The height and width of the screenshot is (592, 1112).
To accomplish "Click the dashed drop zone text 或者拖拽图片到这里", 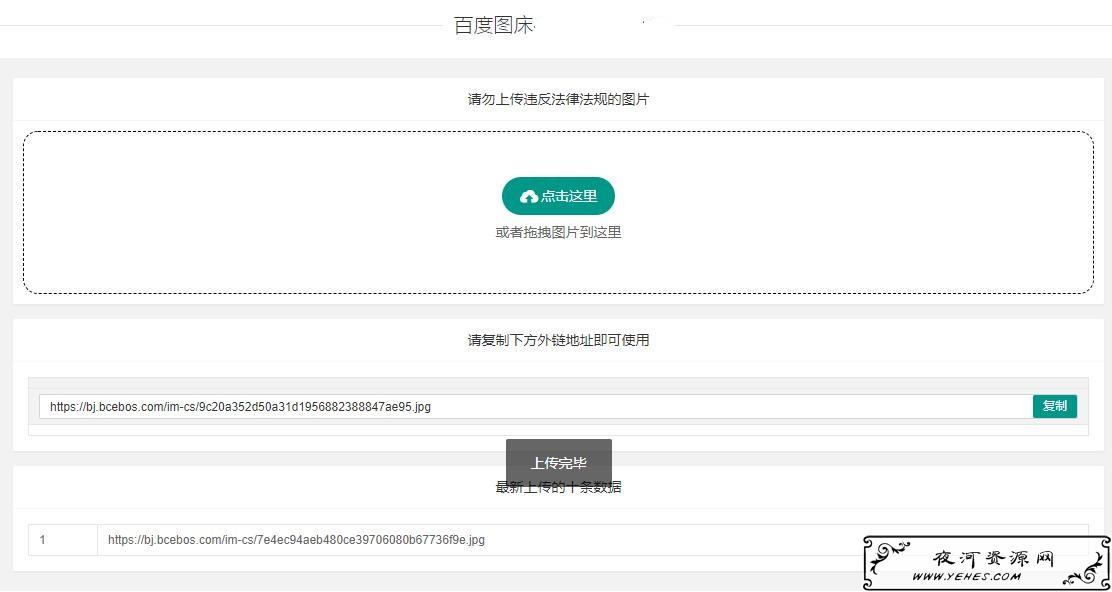I will pyautogui.click(x=558, y=233).
